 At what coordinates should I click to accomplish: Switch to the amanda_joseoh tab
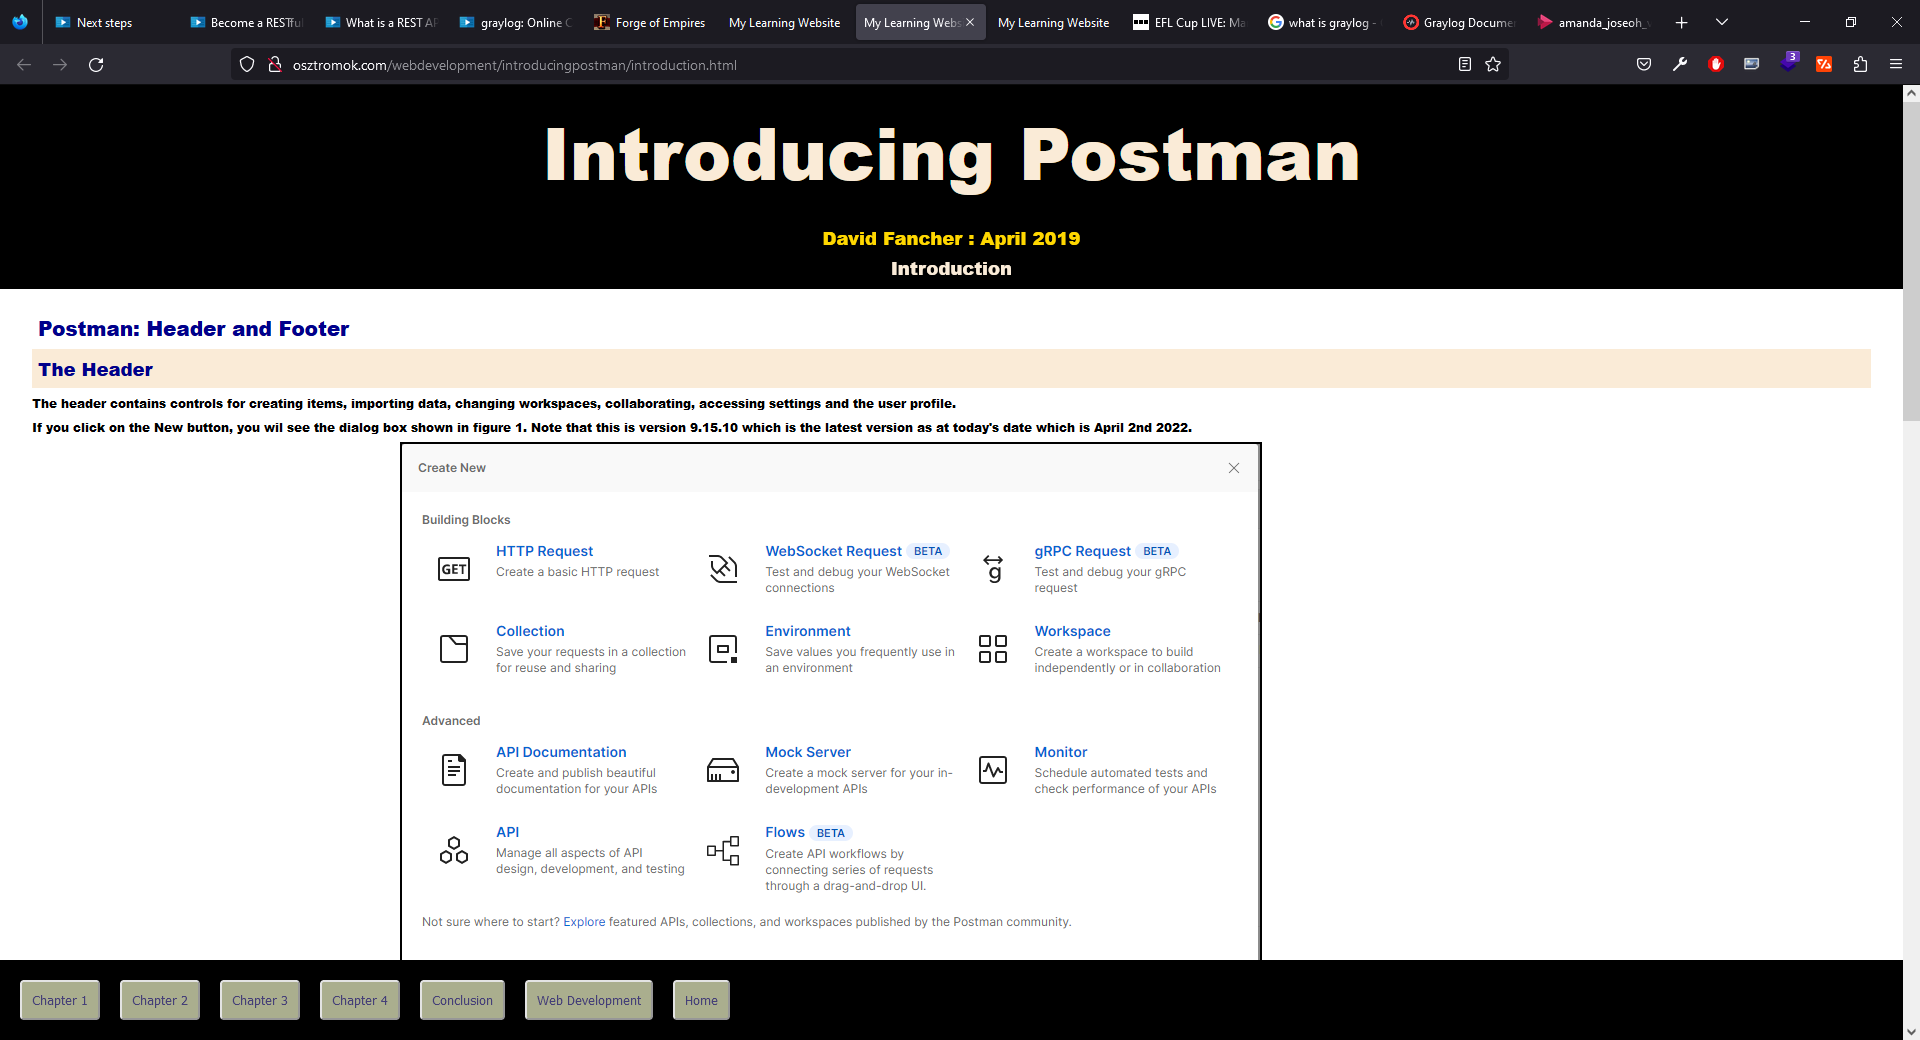click(1592, 22)
